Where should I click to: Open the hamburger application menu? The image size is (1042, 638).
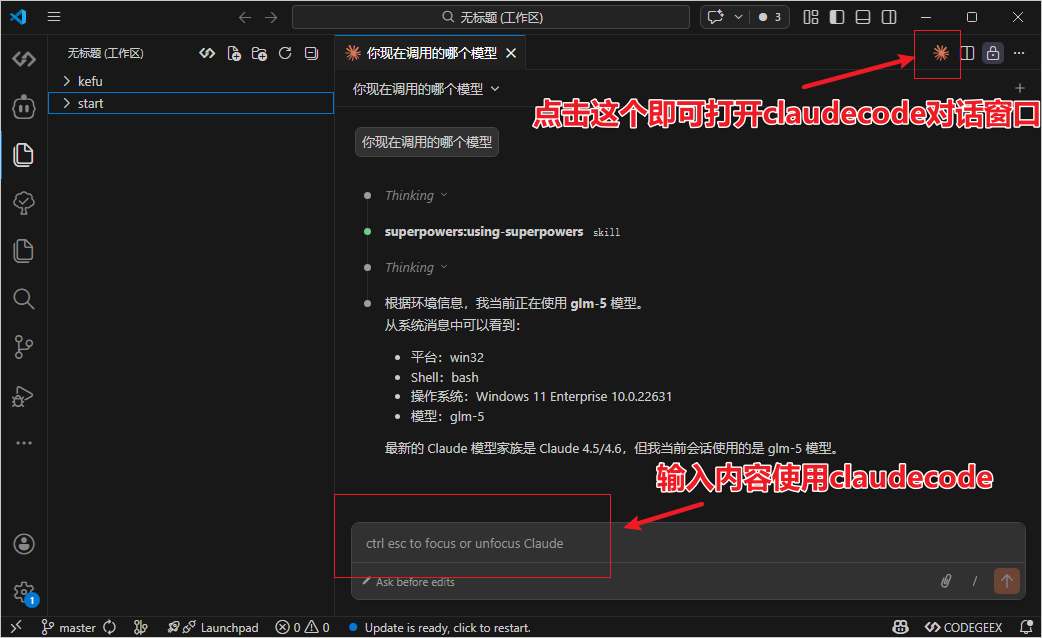pos(54,17)
